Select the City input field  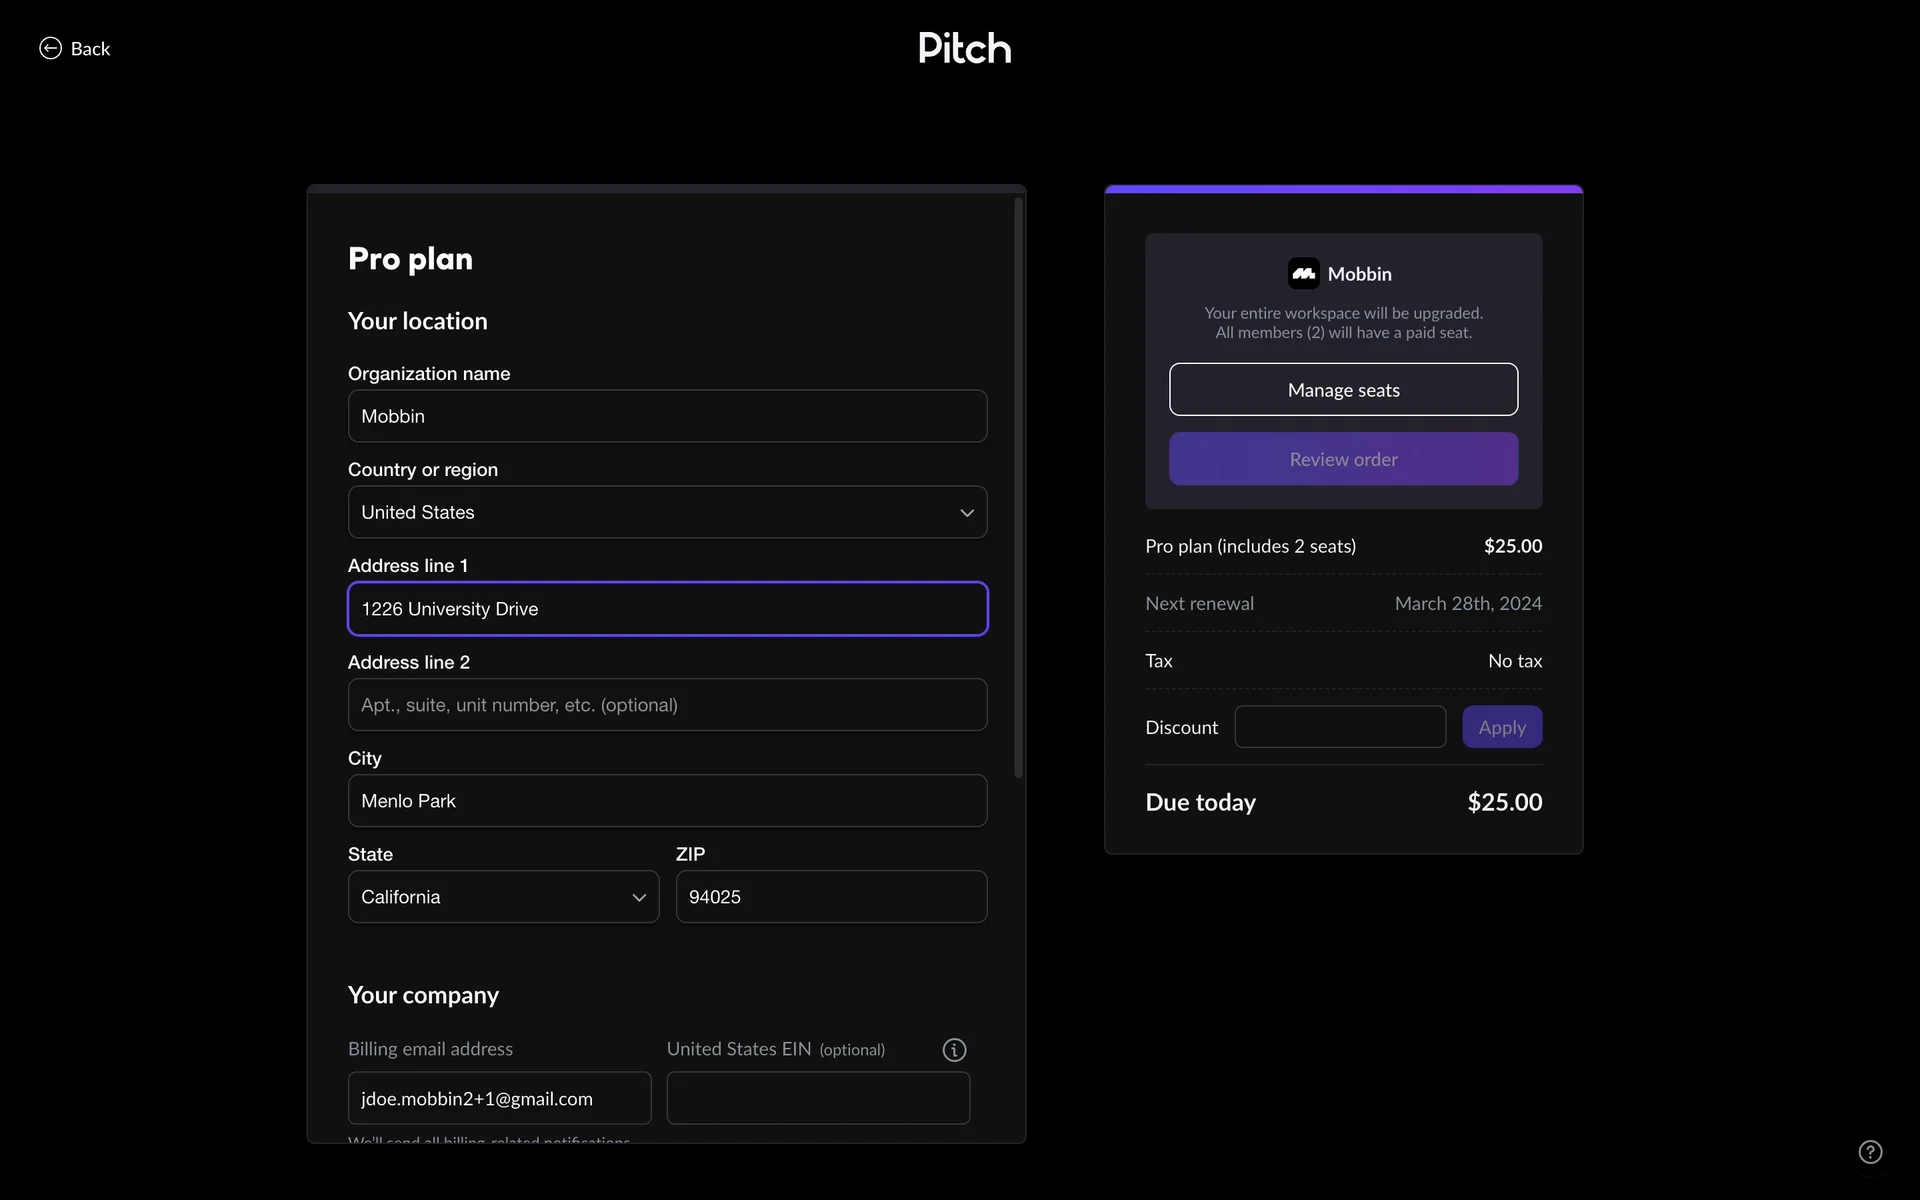[667, 801]
